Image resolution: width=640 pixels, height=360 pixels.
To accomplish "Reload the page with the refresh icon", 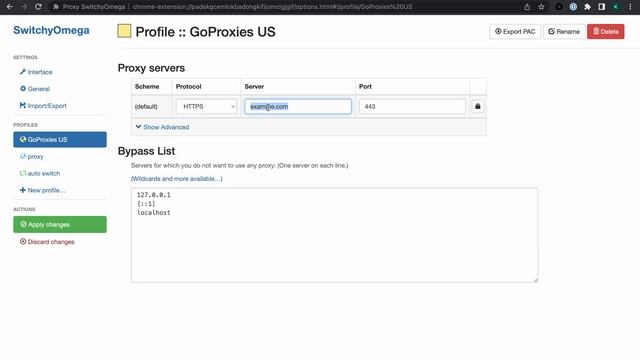I will point(38,7).
